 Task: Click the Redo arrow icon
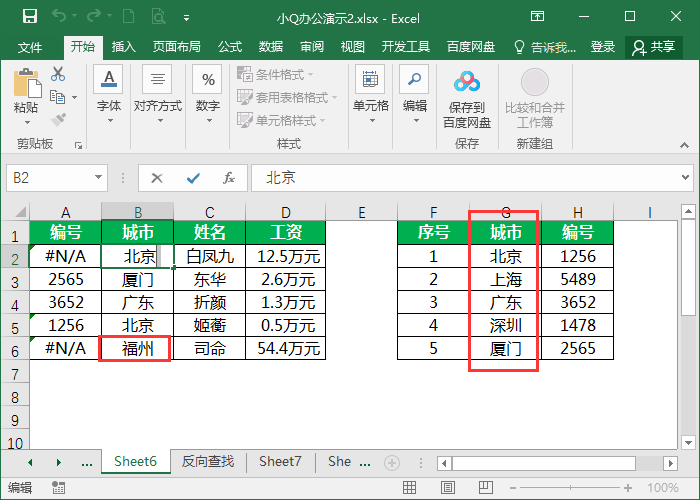94,17
